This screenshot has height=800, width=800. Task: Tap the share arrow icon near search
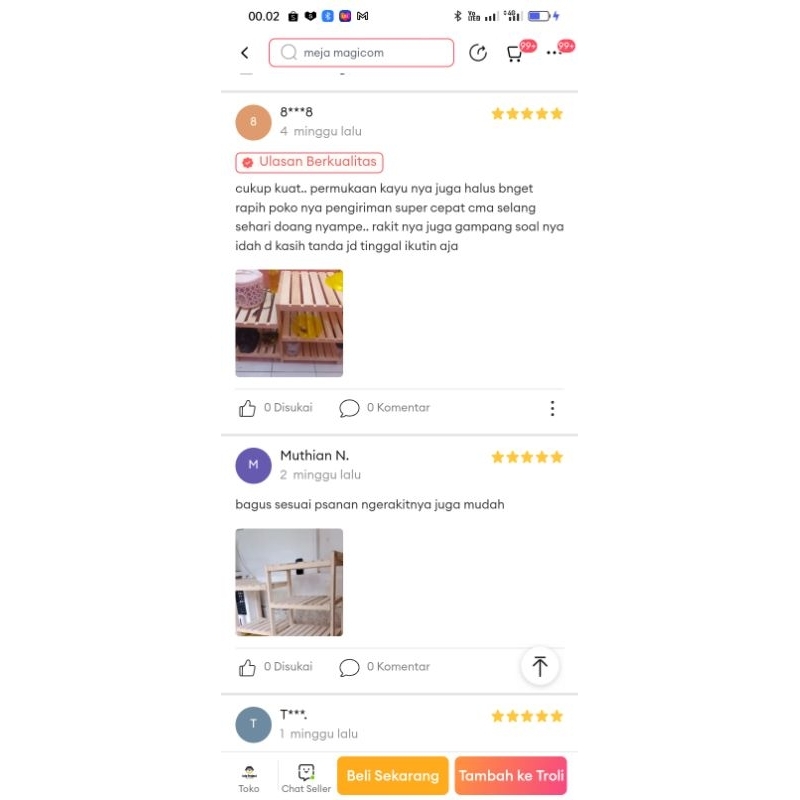click(478, 53)
